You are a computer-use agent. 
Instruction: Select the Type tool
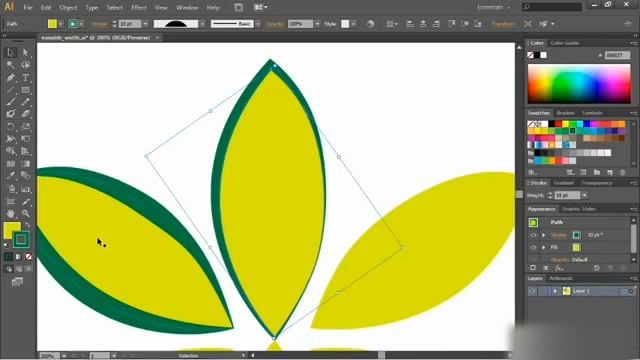(x=25, y=78)
